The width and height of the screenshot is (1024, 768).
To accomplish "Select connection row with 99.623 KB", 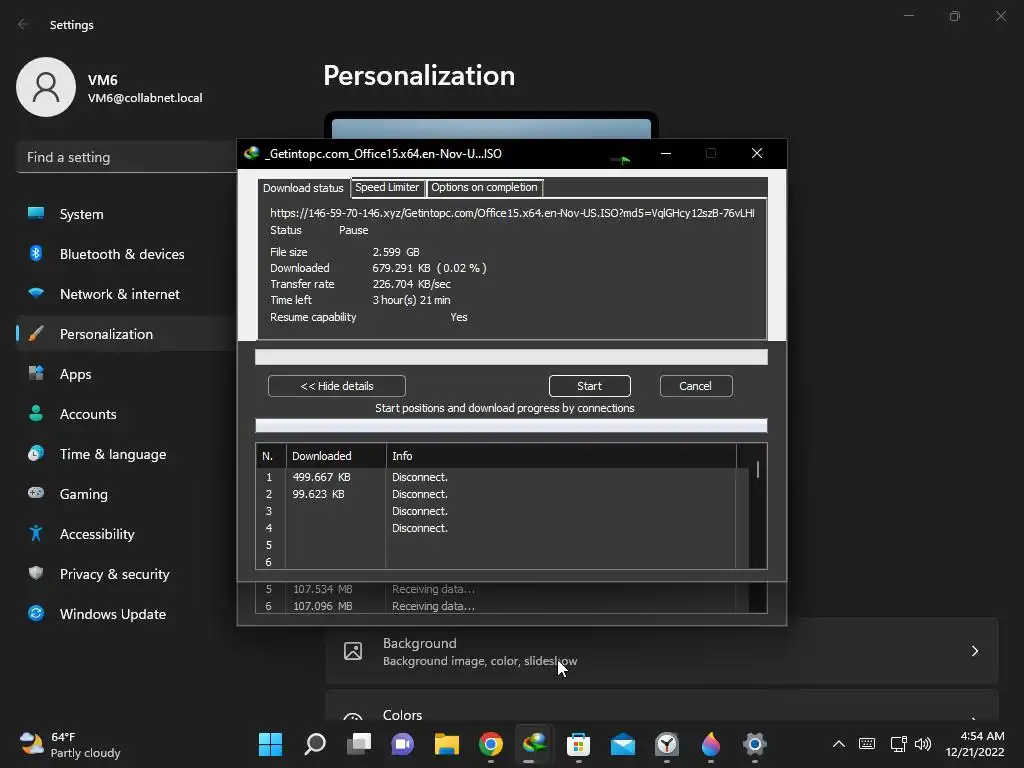I will 502,494.
